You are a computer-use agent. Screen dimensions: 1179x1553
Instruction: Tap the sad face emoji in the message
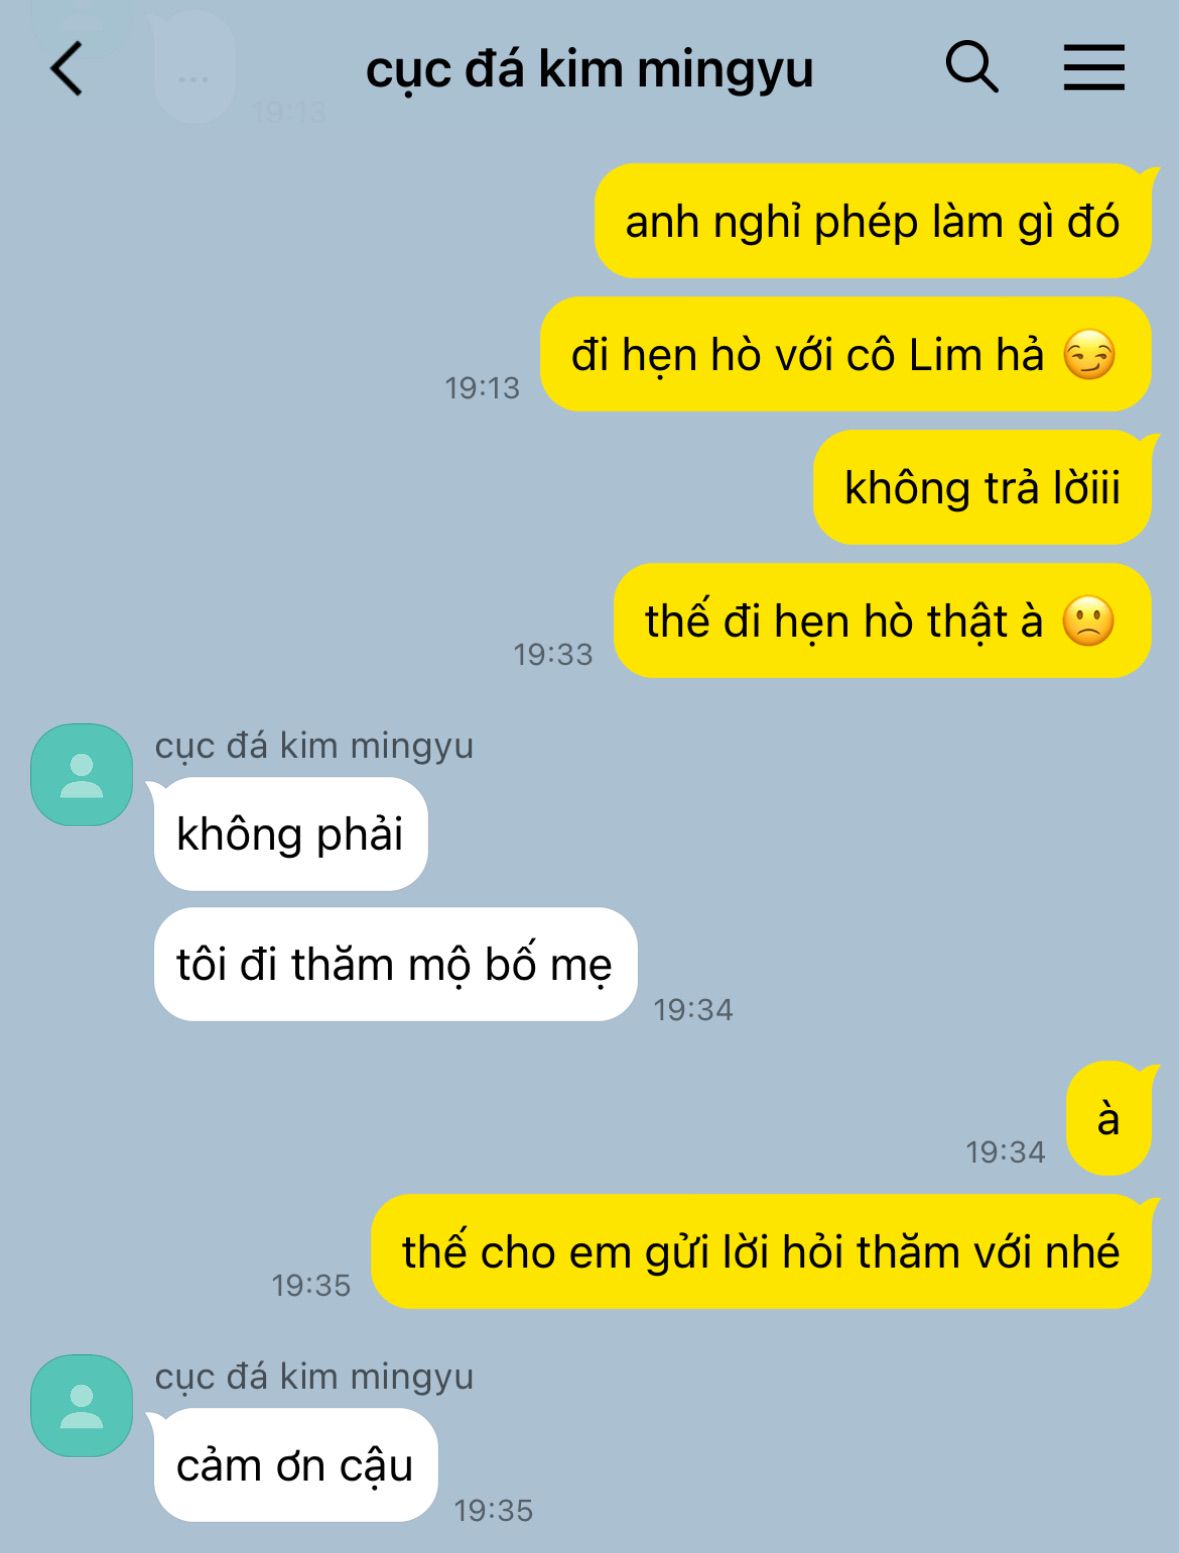click(x=1088, y=622)
